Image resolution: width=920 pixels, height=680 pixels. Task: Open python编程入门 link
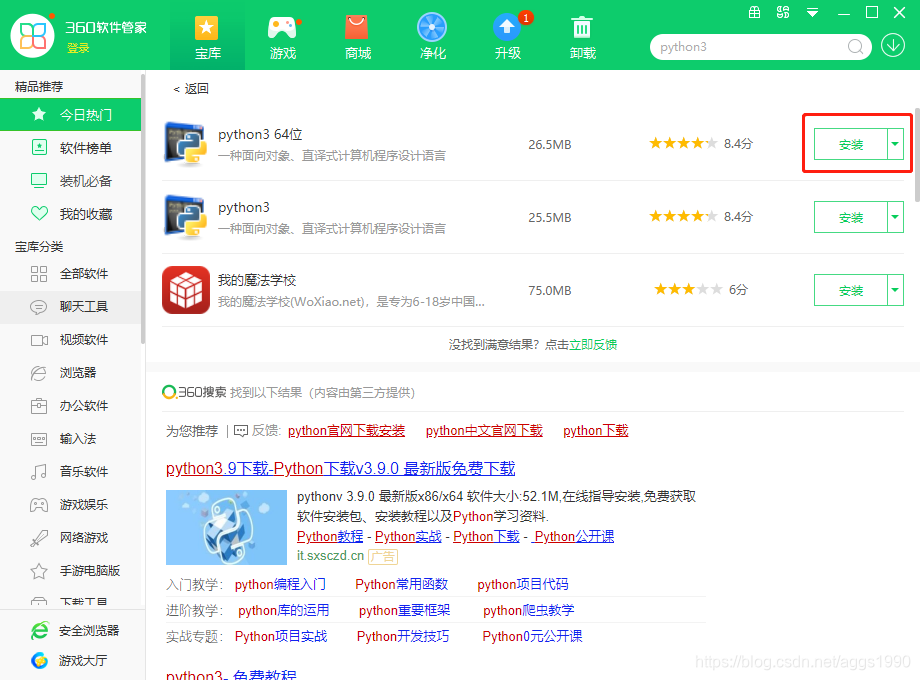tap(280, 584)
